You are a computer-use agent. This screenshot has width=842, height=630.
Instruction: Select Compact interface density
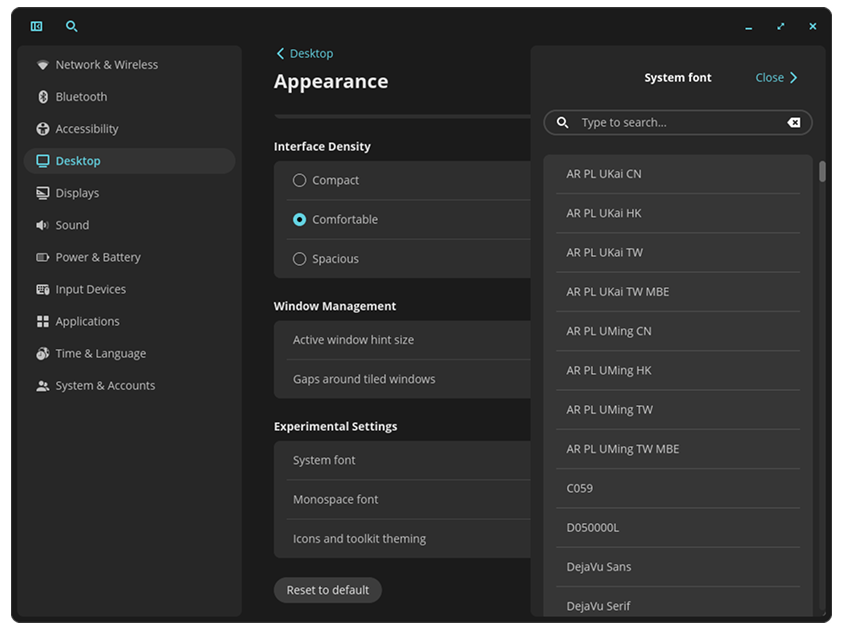[x=300, y=180]
